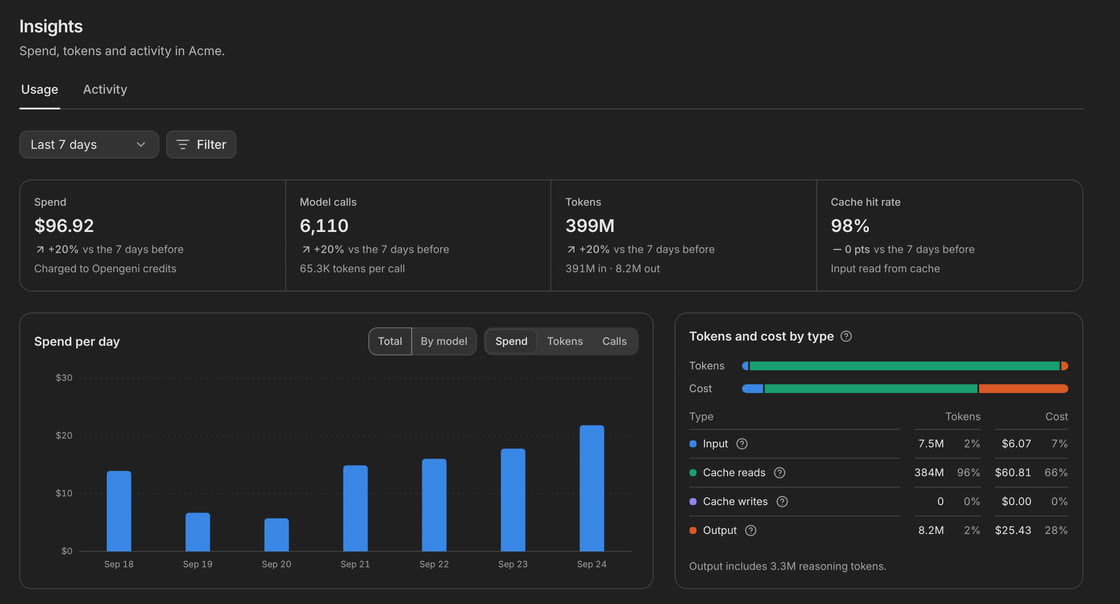This screenshot has height=604, width=1120.
Task: Click the Cost column header
Action: (1056, 416)
